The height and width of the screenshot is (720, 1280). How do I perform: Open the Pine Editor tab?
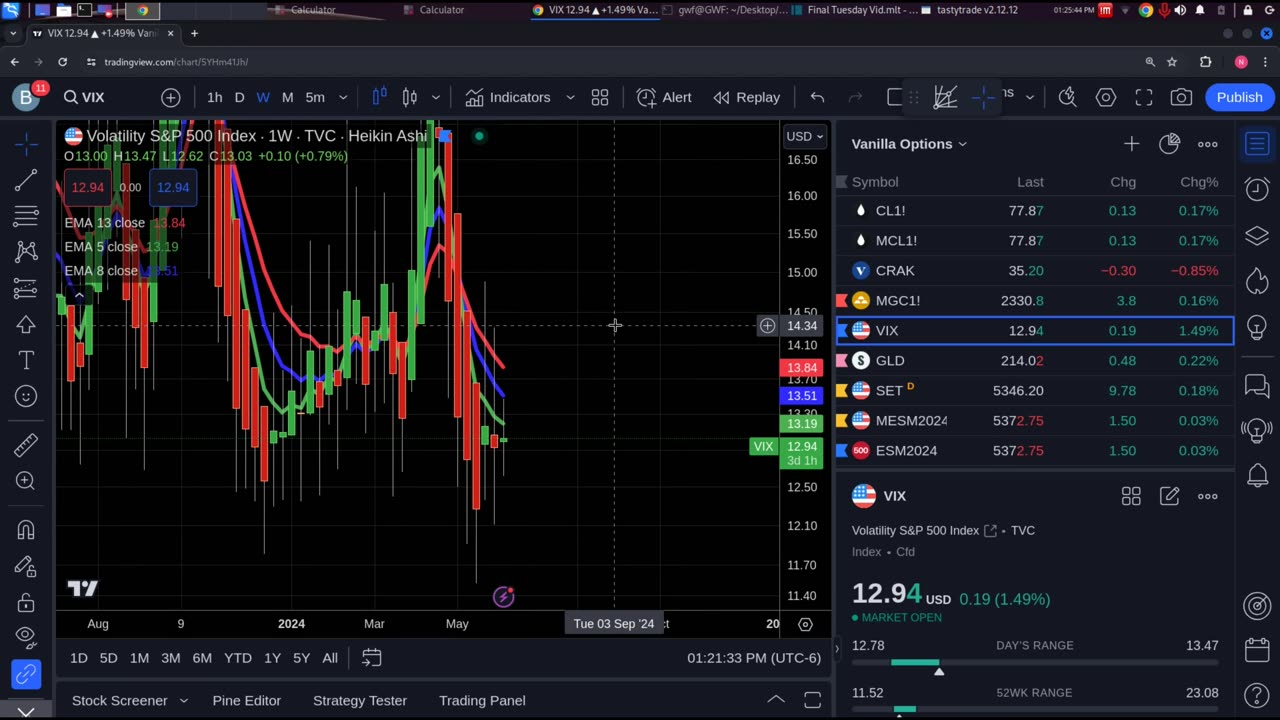click(x=246, y=700)
